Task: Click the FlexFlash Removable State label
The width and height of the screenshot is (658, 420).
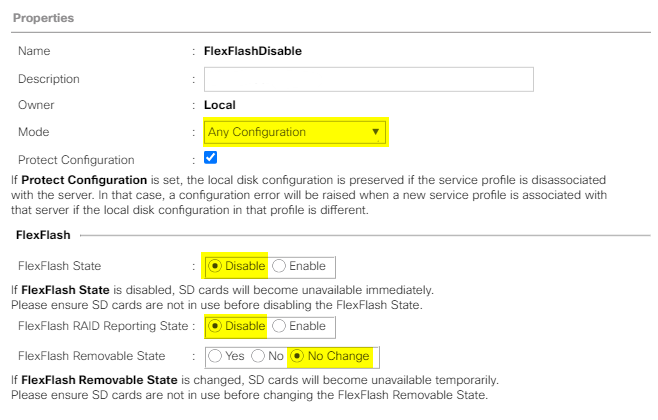Action: 91,356
